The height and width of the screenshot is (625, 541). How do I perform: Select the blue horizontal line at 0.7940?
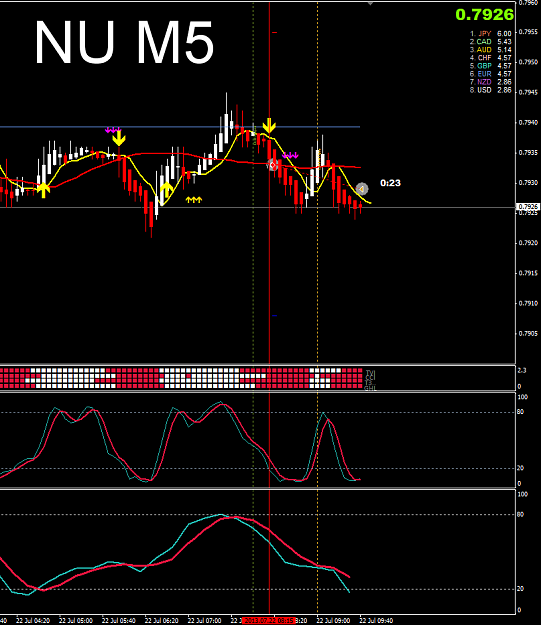[180, 127]
